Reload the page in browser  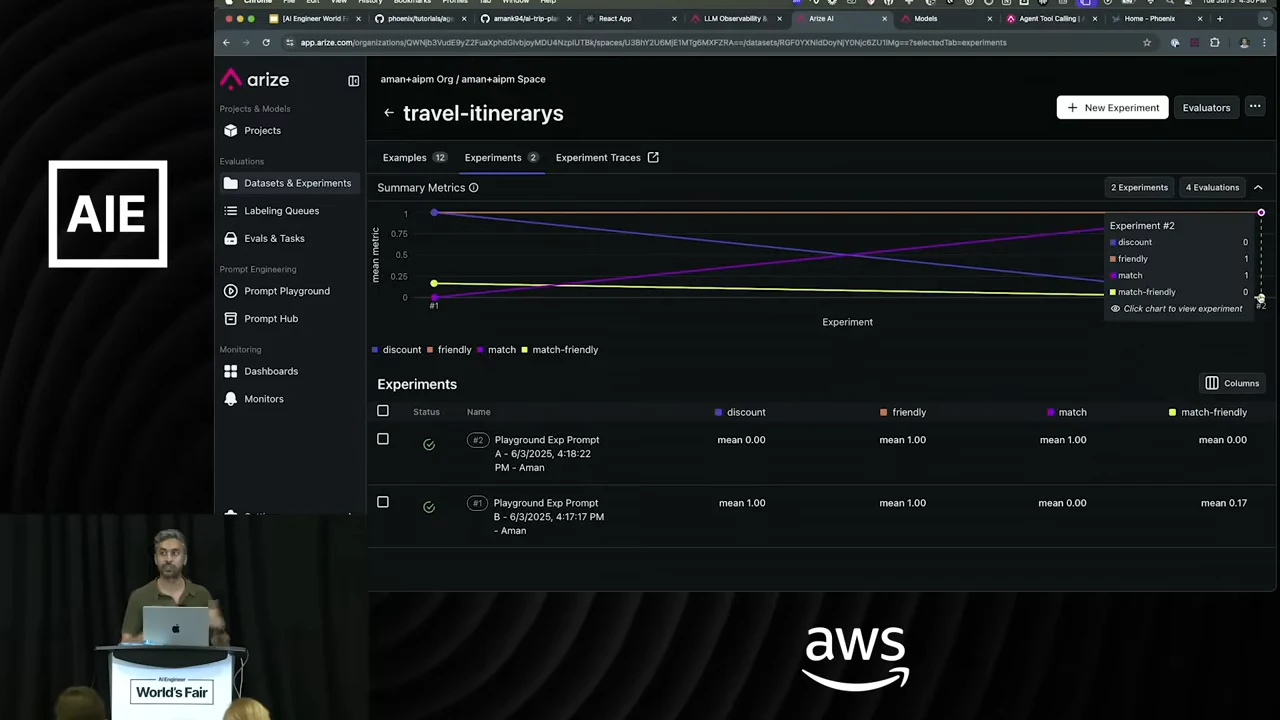coord(266,42)
